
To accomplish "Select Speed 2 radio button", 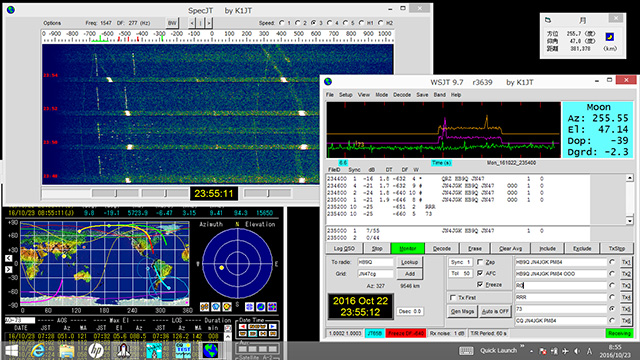I will 298,23.
